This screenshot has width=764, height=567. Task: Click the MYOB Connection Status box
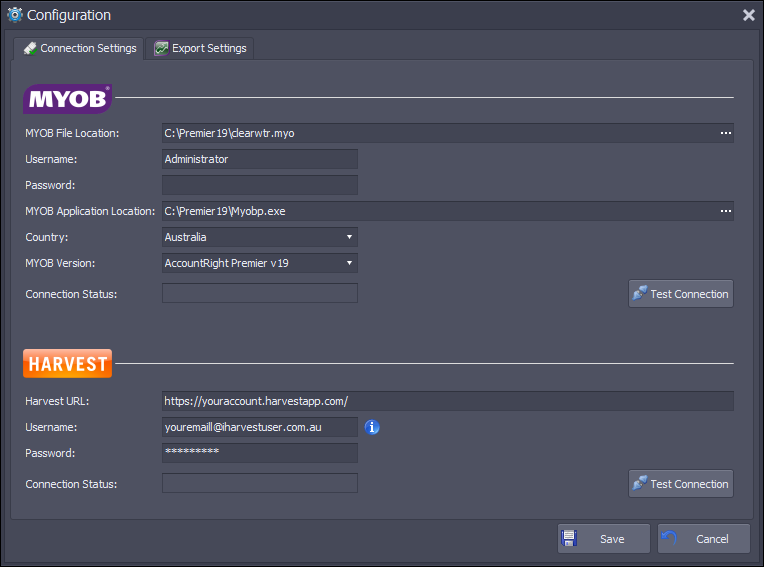pos(260,293)
